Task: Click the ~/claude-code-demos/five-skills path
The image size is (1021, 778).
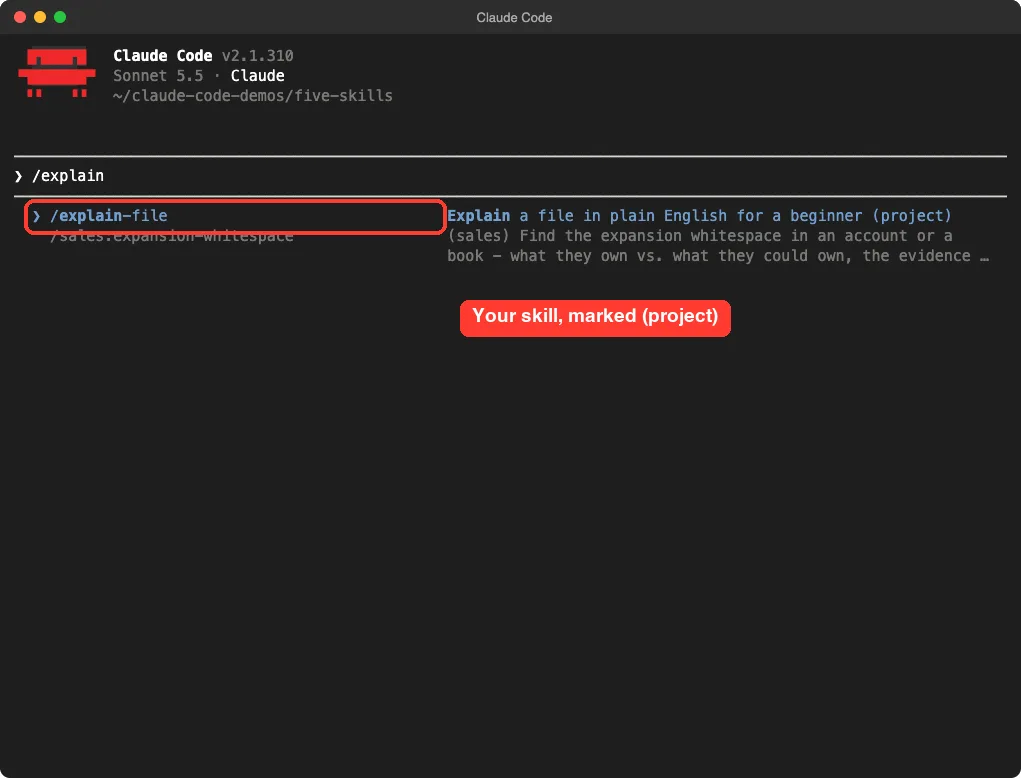Action: click(253, 96)
